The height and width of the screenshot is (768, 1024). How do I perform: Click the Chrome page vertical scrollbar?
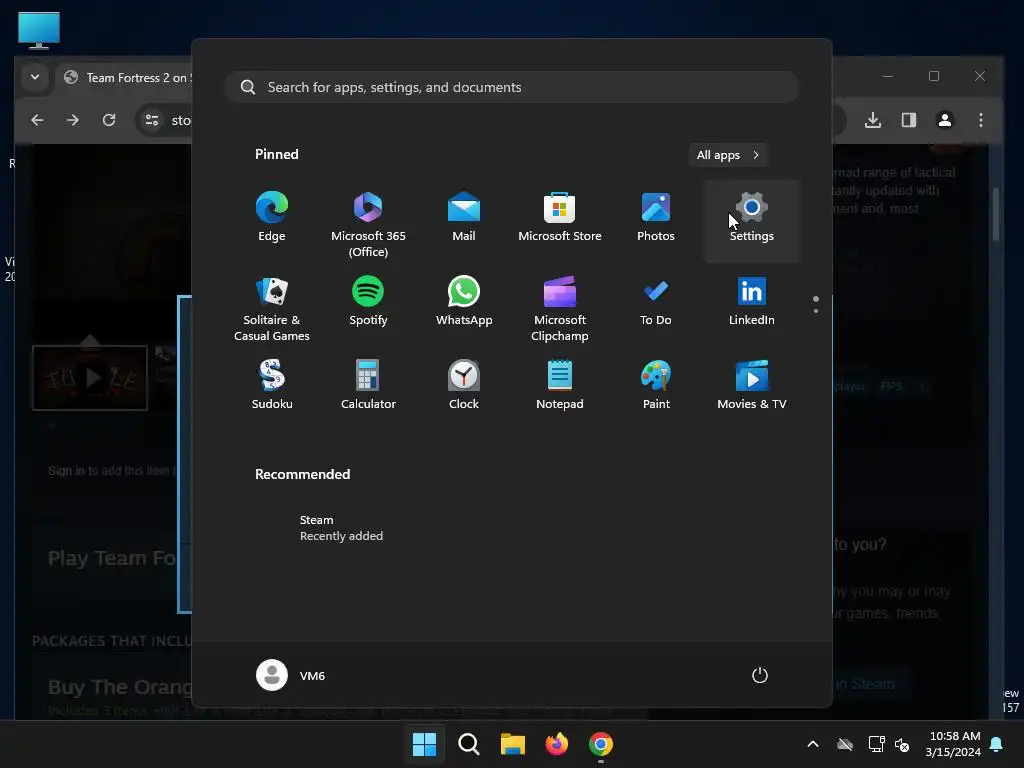996,214
